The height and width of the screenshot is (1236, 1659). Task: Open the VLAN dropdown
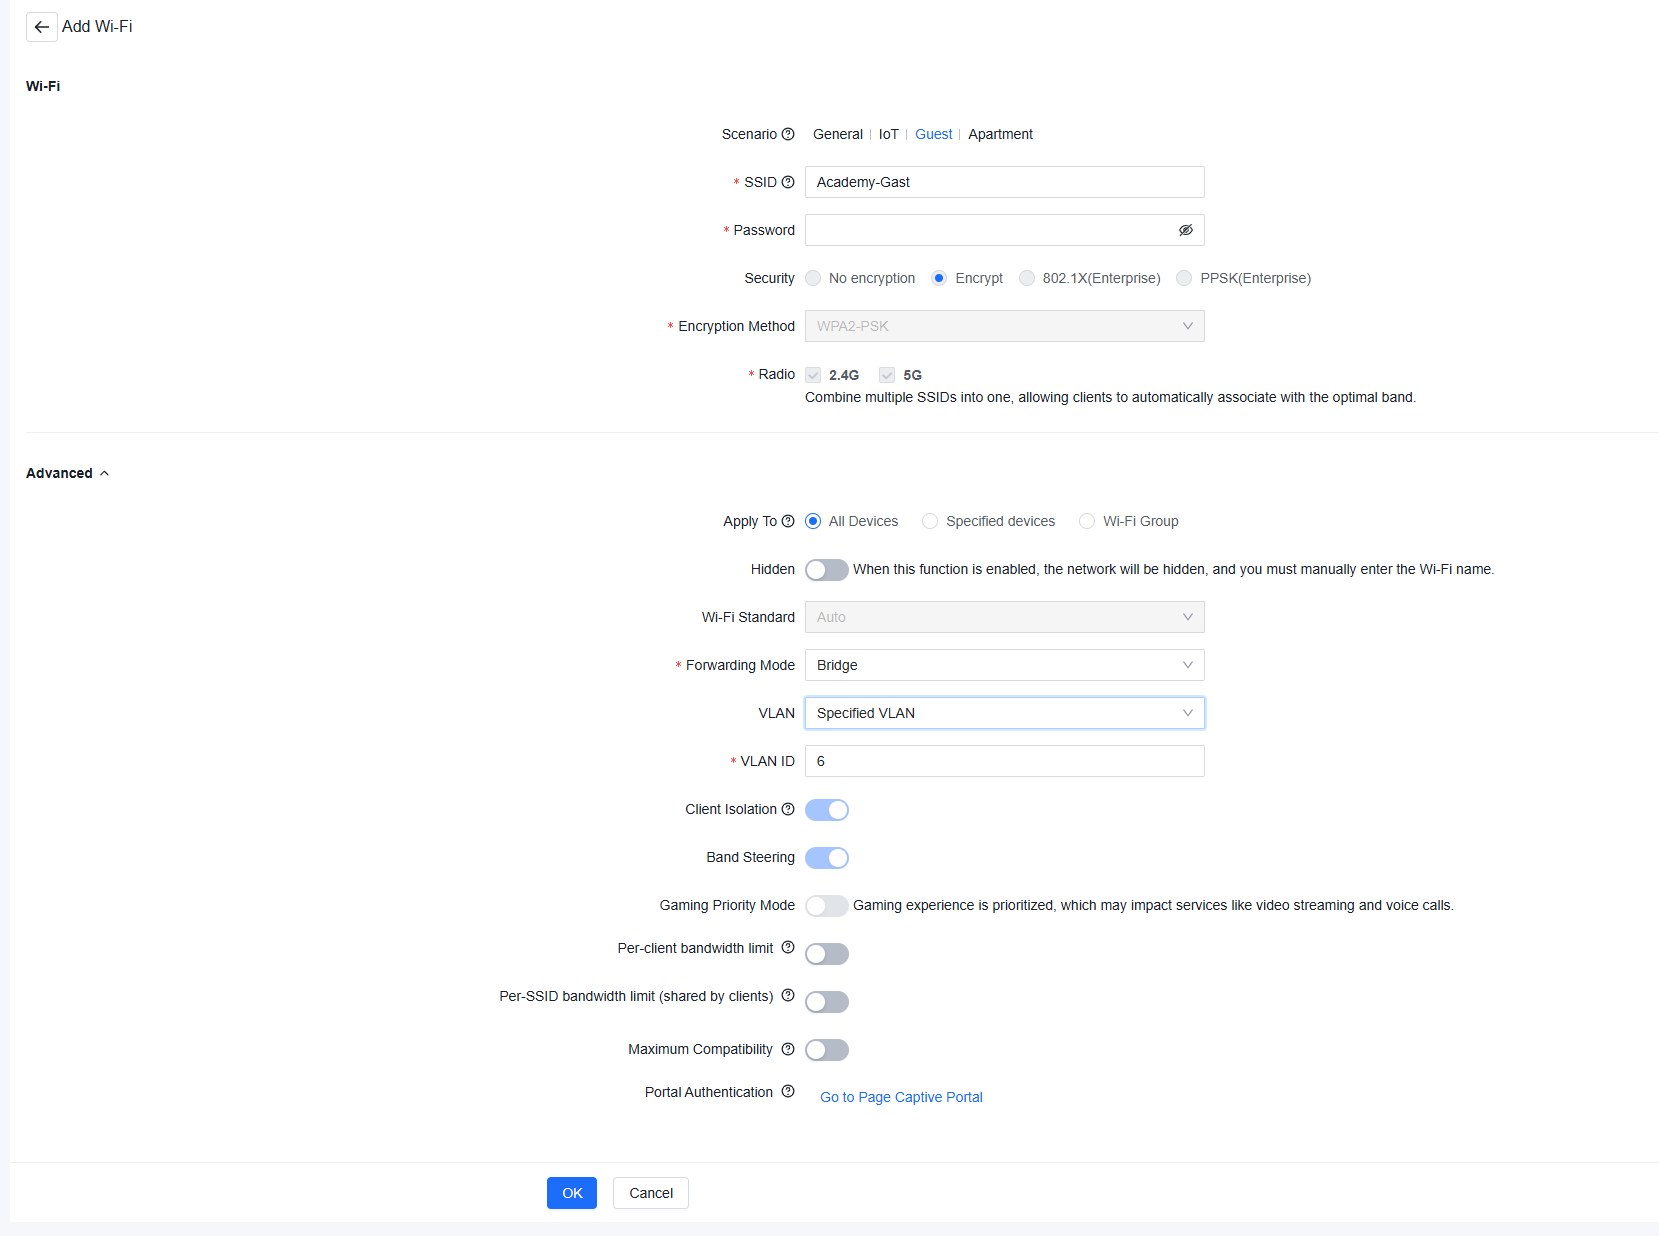coord(1004,713)
